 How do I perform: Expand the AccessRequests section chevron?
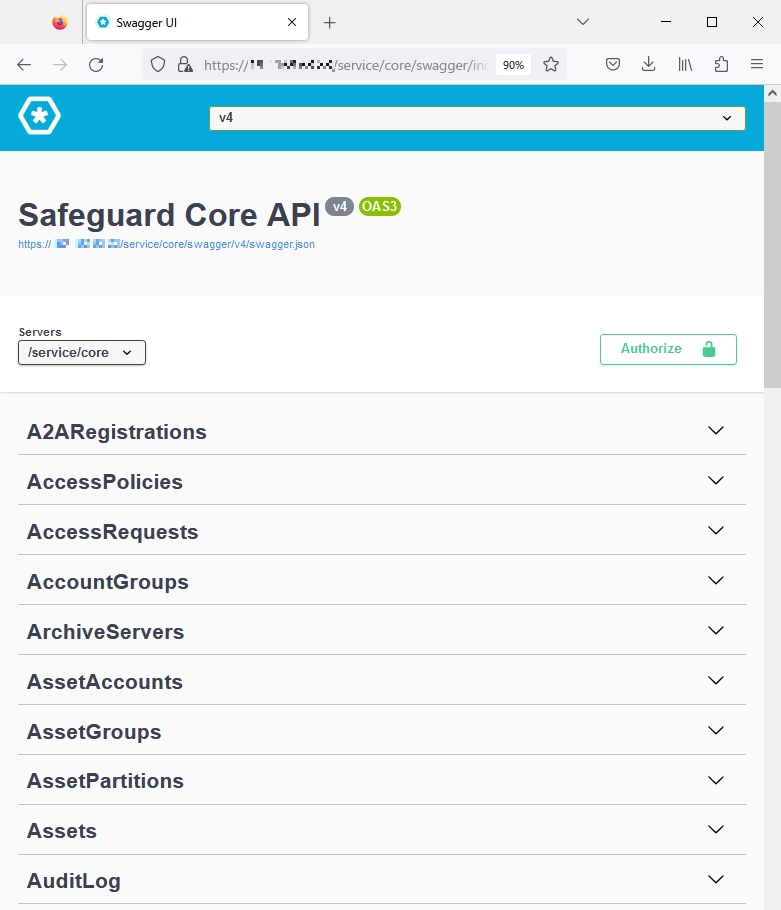click(716, 530)
